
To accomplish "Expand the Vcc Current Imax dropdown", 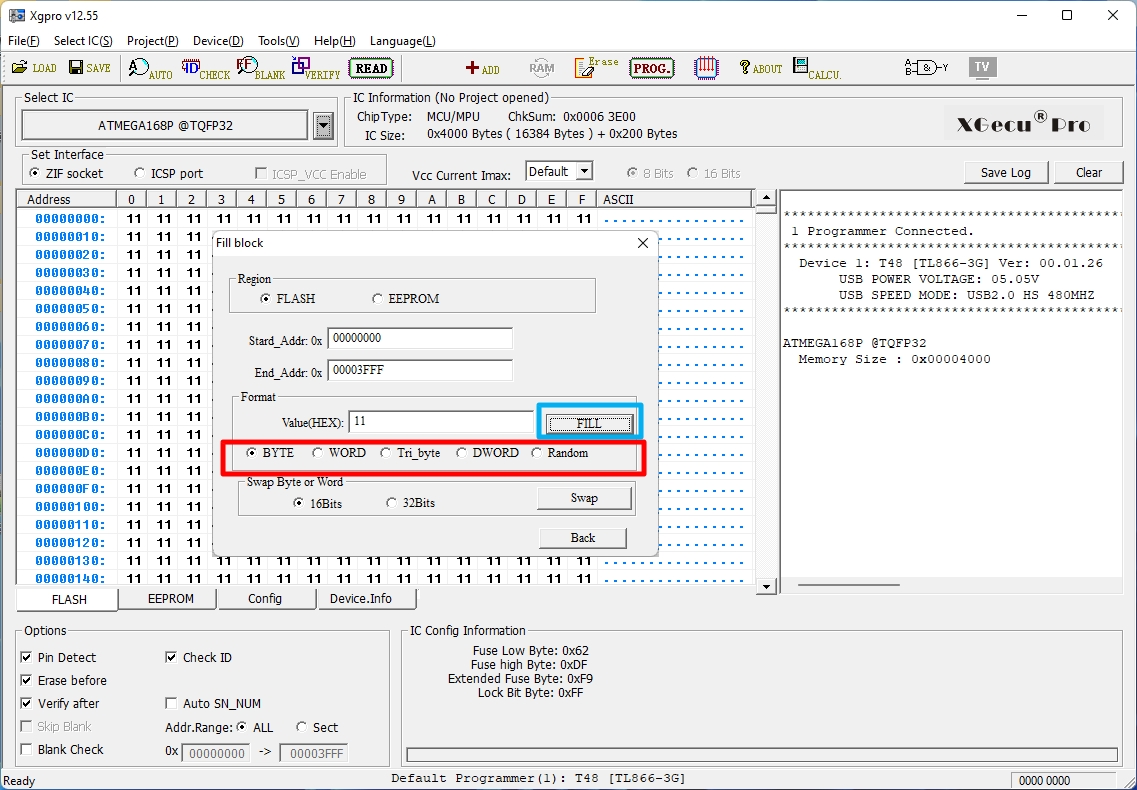I will click(x=584, y=172).
